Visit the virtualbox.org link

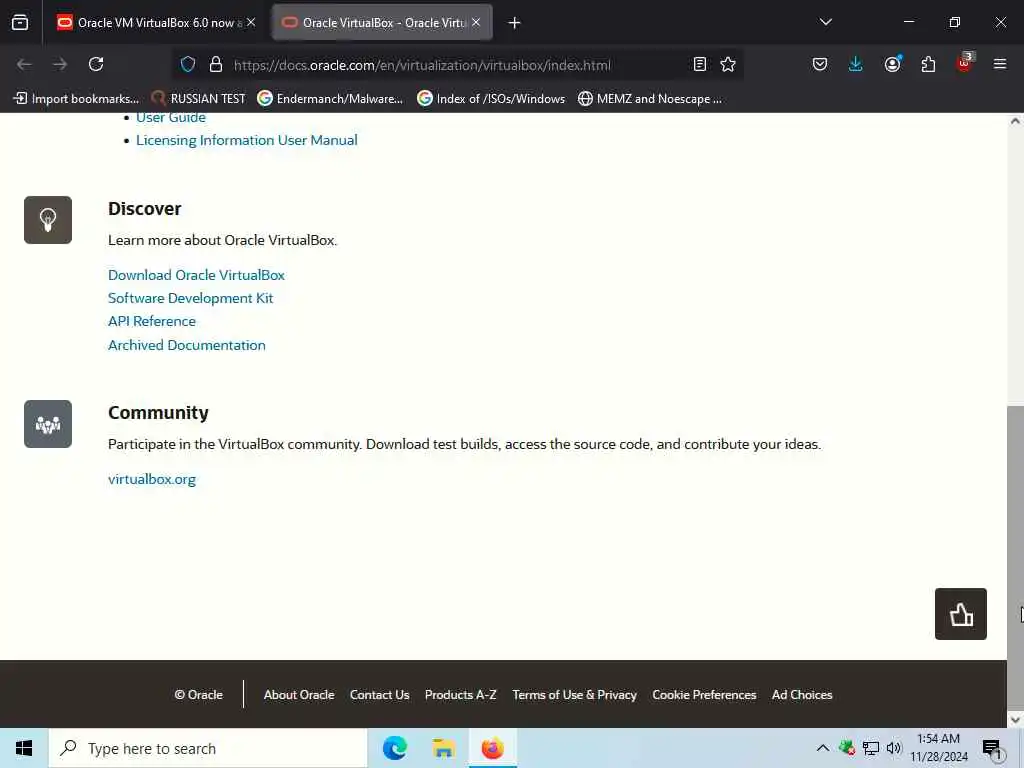152,479
